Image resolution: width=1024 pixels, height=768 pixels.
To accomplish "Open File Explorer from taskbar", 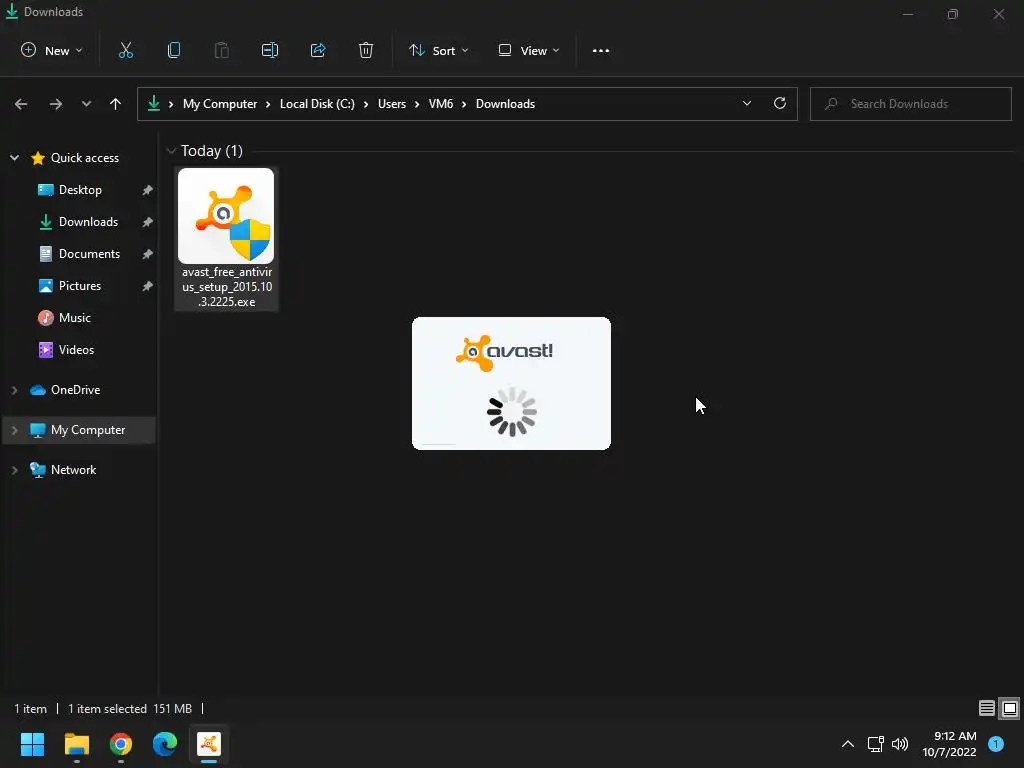I will click(76, 744).
